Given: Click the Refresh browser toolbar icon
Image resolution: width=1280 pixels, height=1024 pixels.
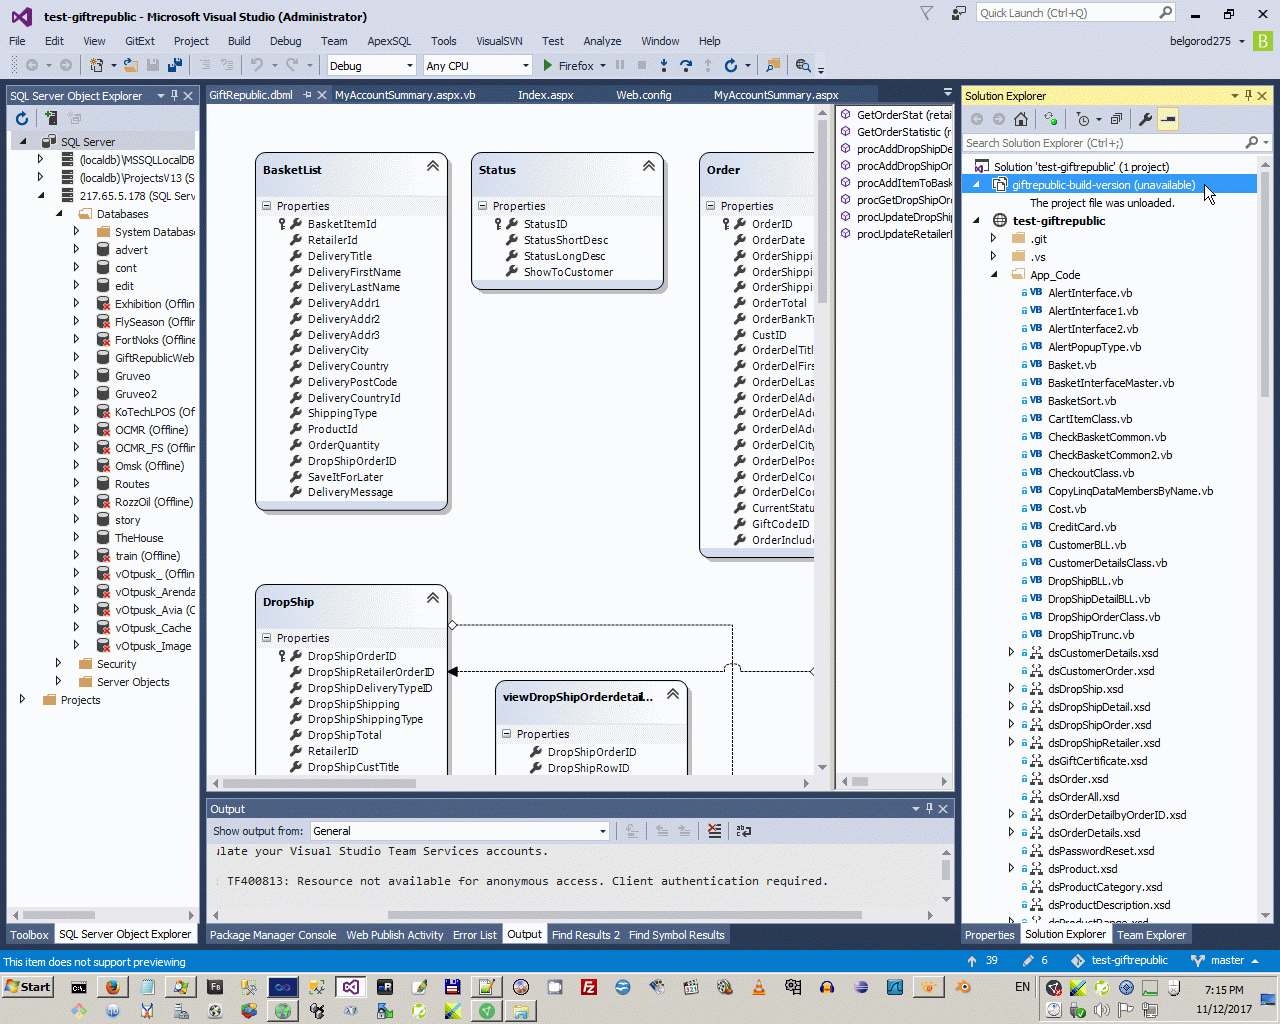Looking at the screenshot, I should pos(731,65).
